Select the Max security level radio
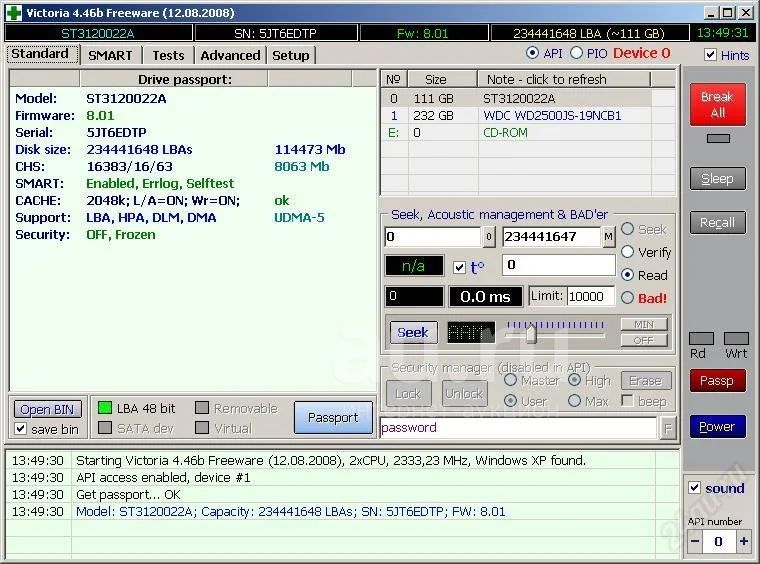 (x=574, y=401)
